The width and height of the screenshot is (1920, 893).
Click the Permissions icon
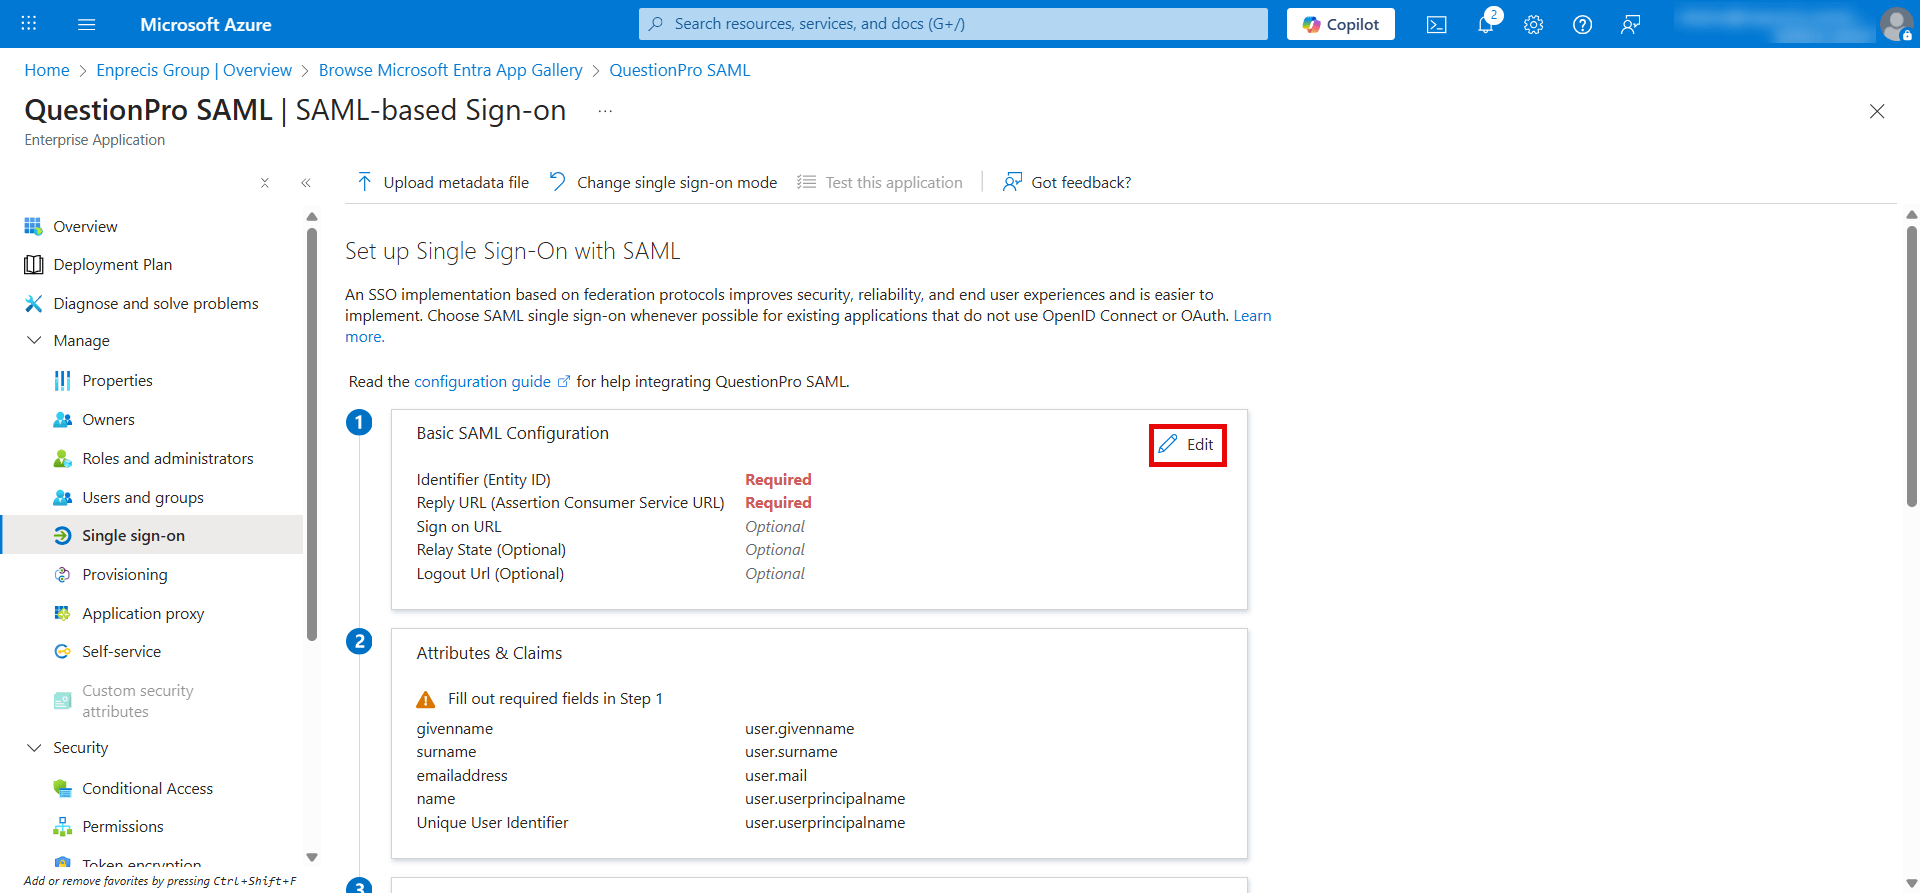(62, 826)
